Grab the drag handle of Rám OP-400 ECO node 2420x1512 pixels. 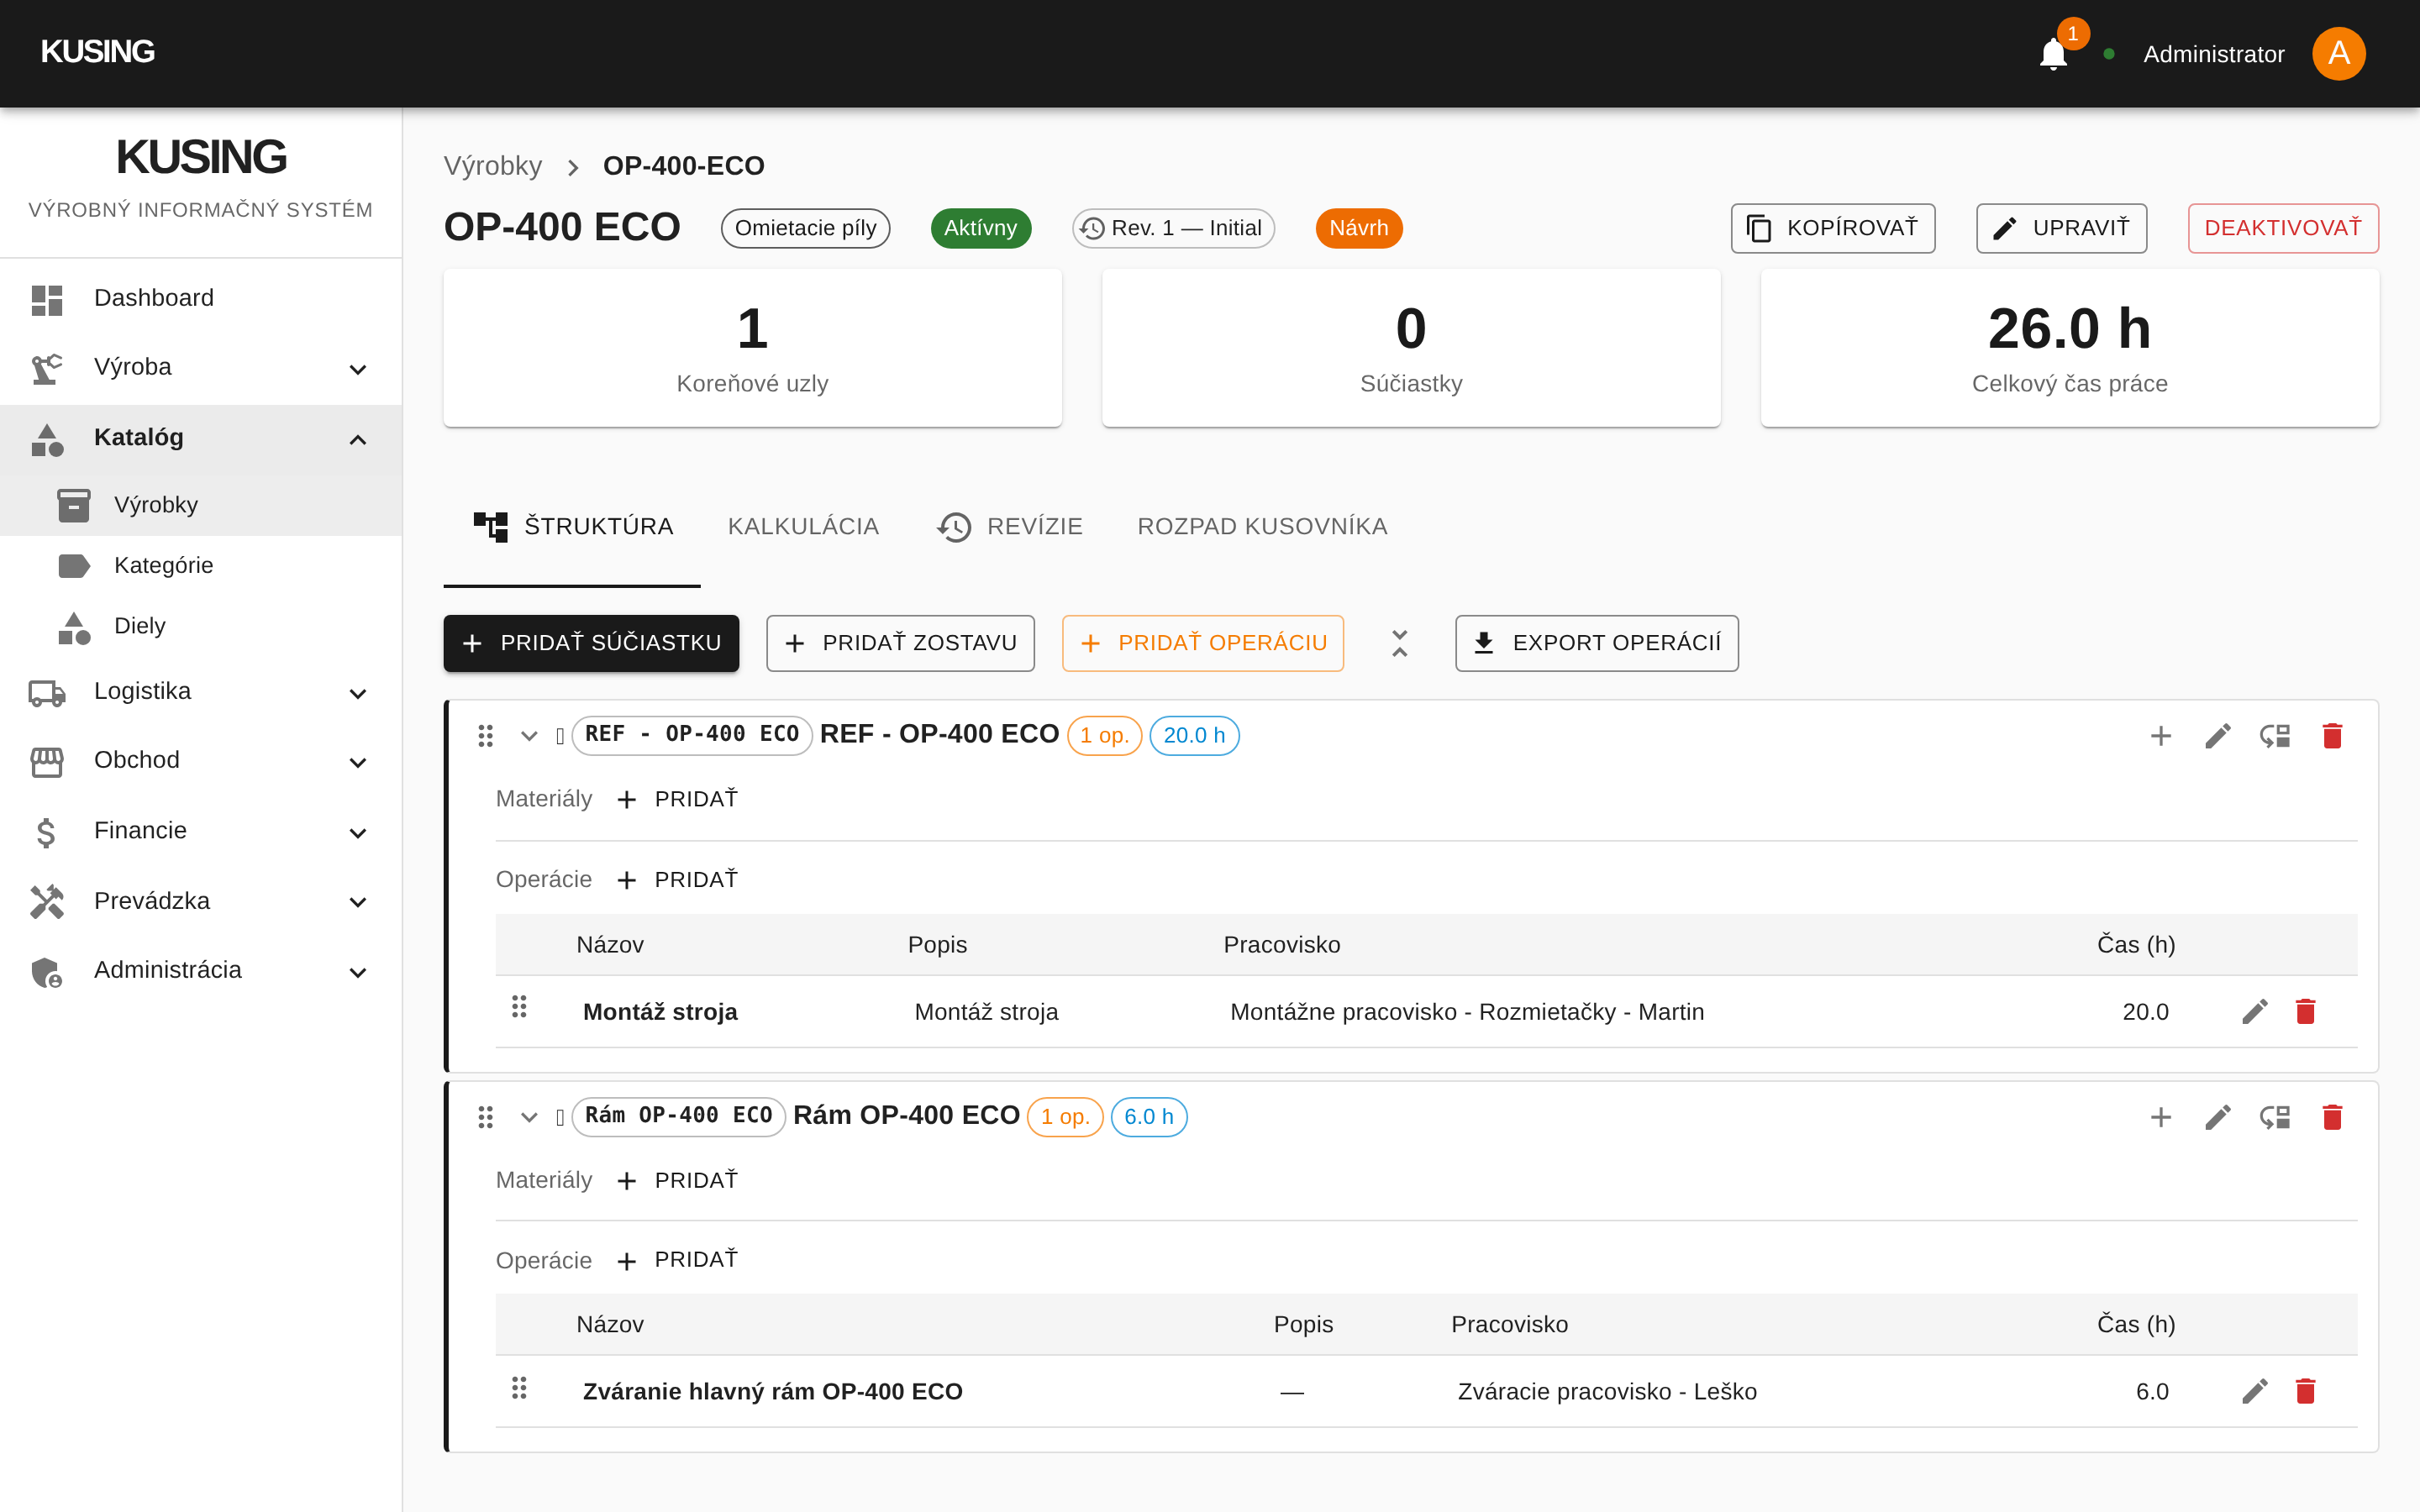(485, 1117)
